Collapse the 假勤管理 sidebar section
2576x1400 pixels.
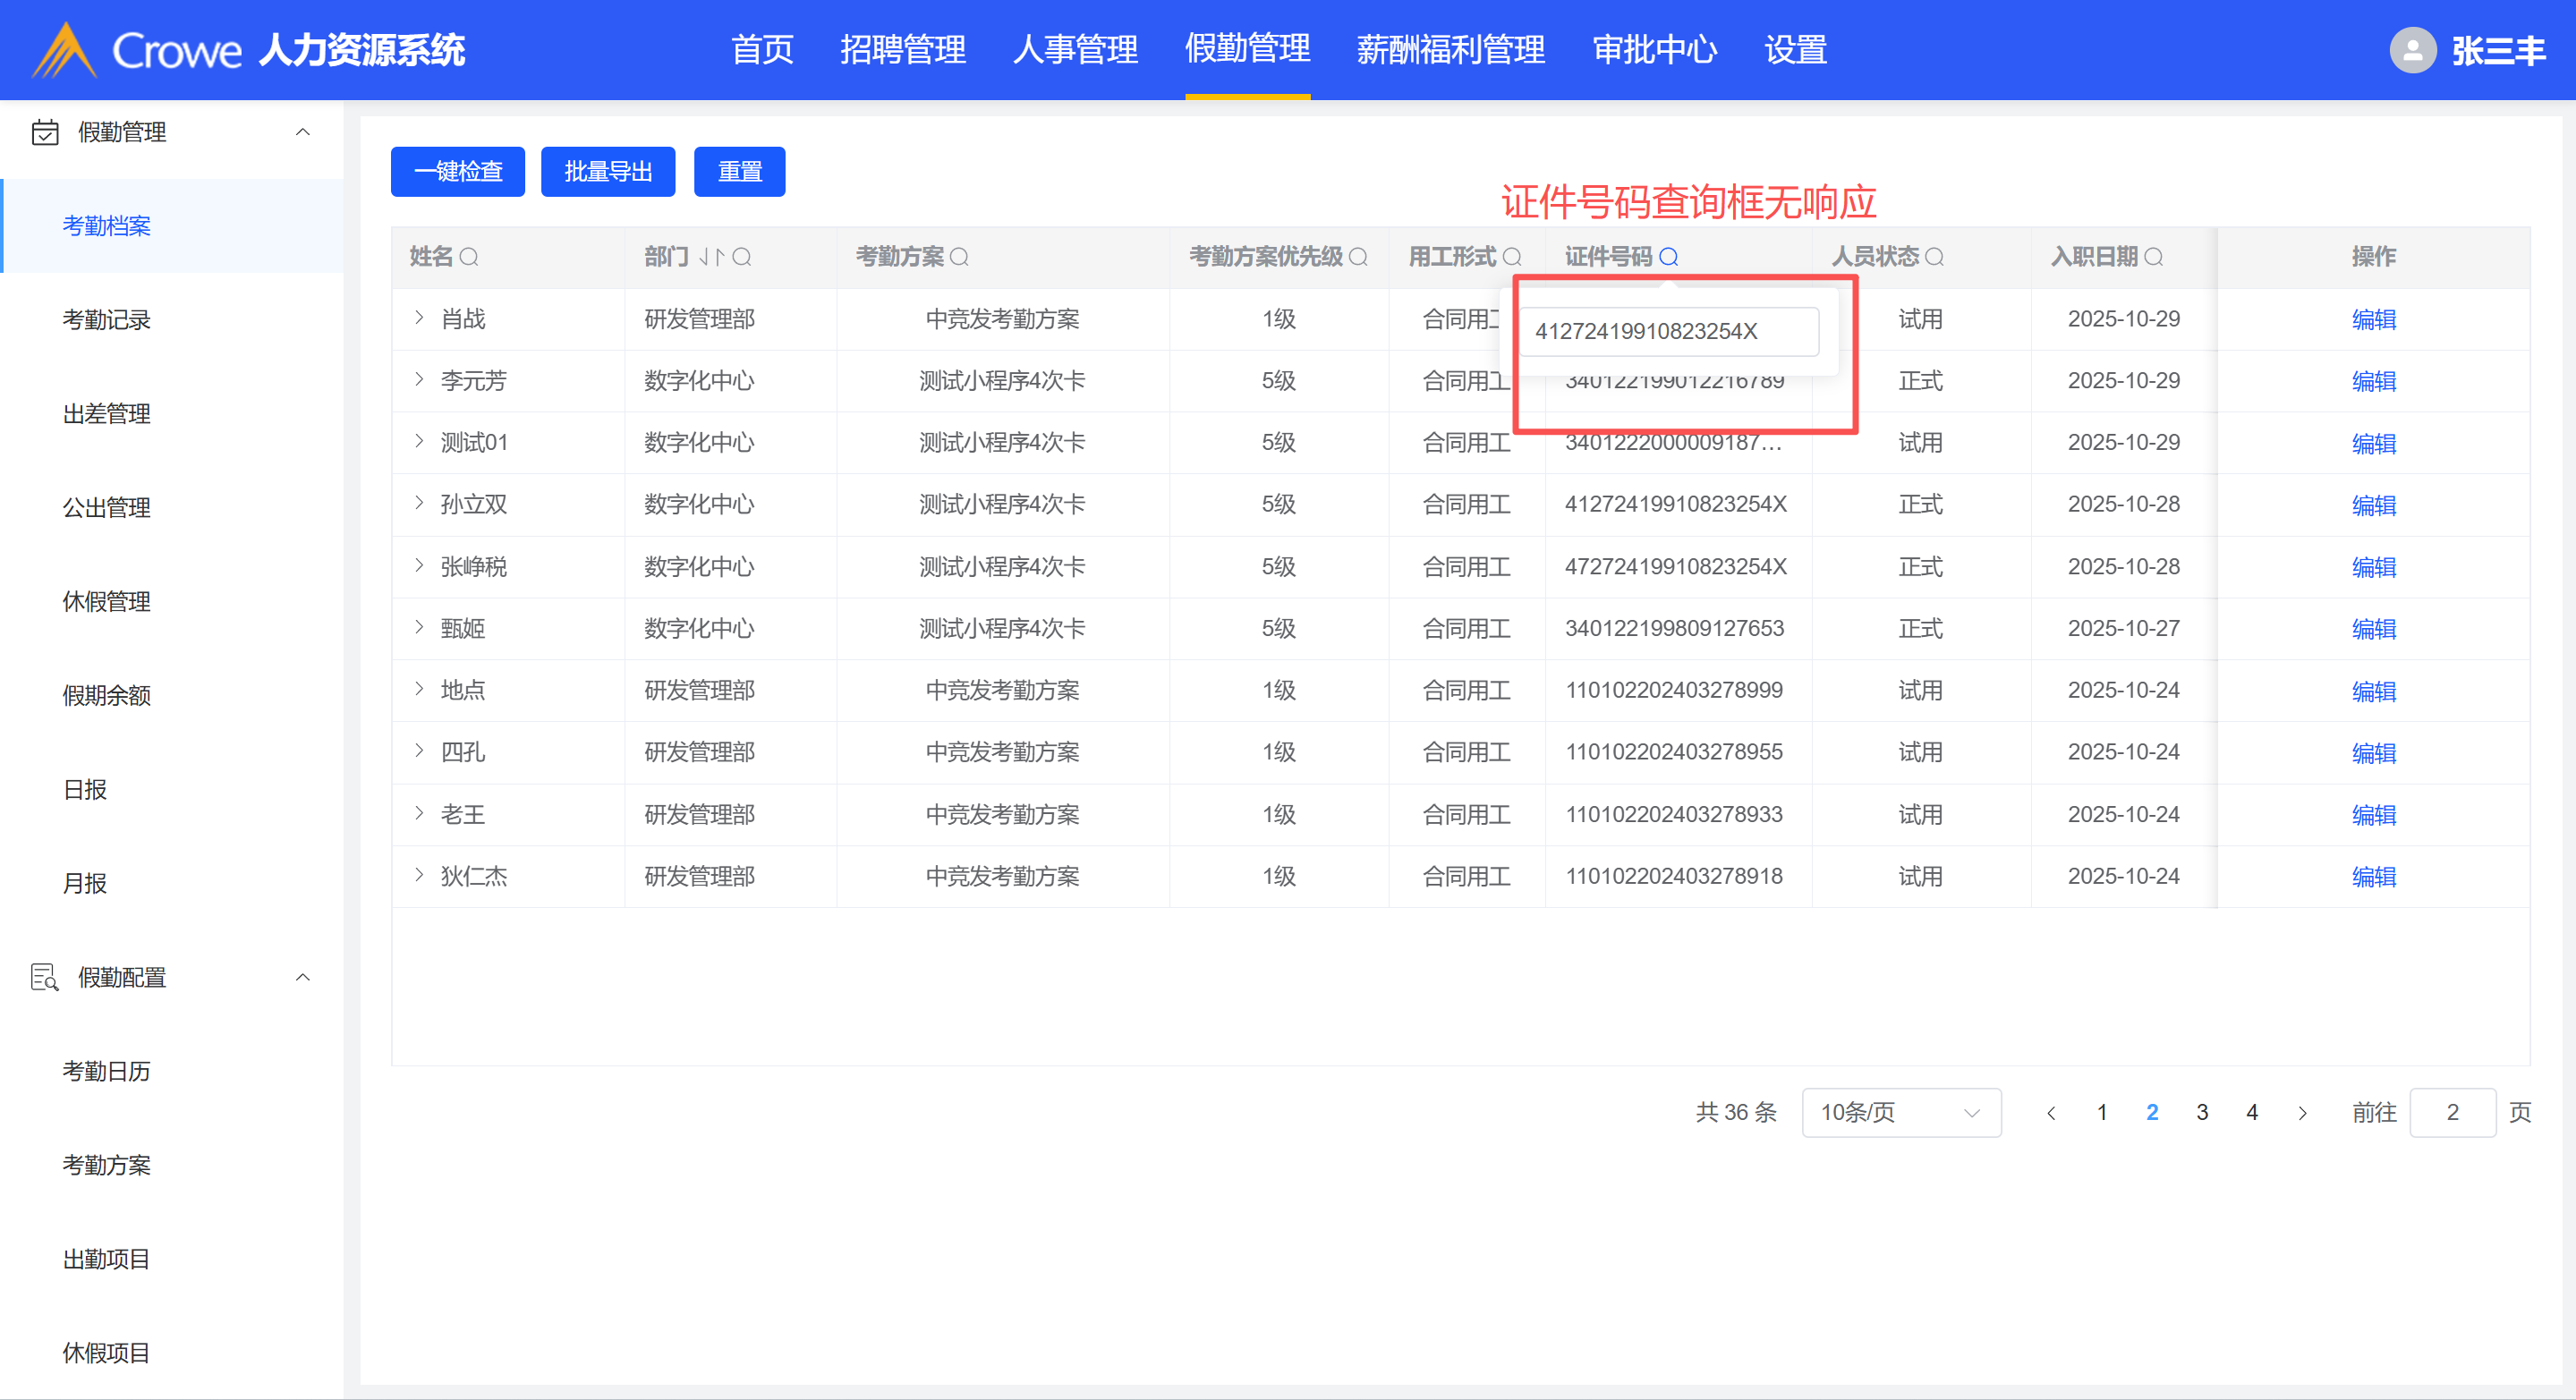coord(302,132)
